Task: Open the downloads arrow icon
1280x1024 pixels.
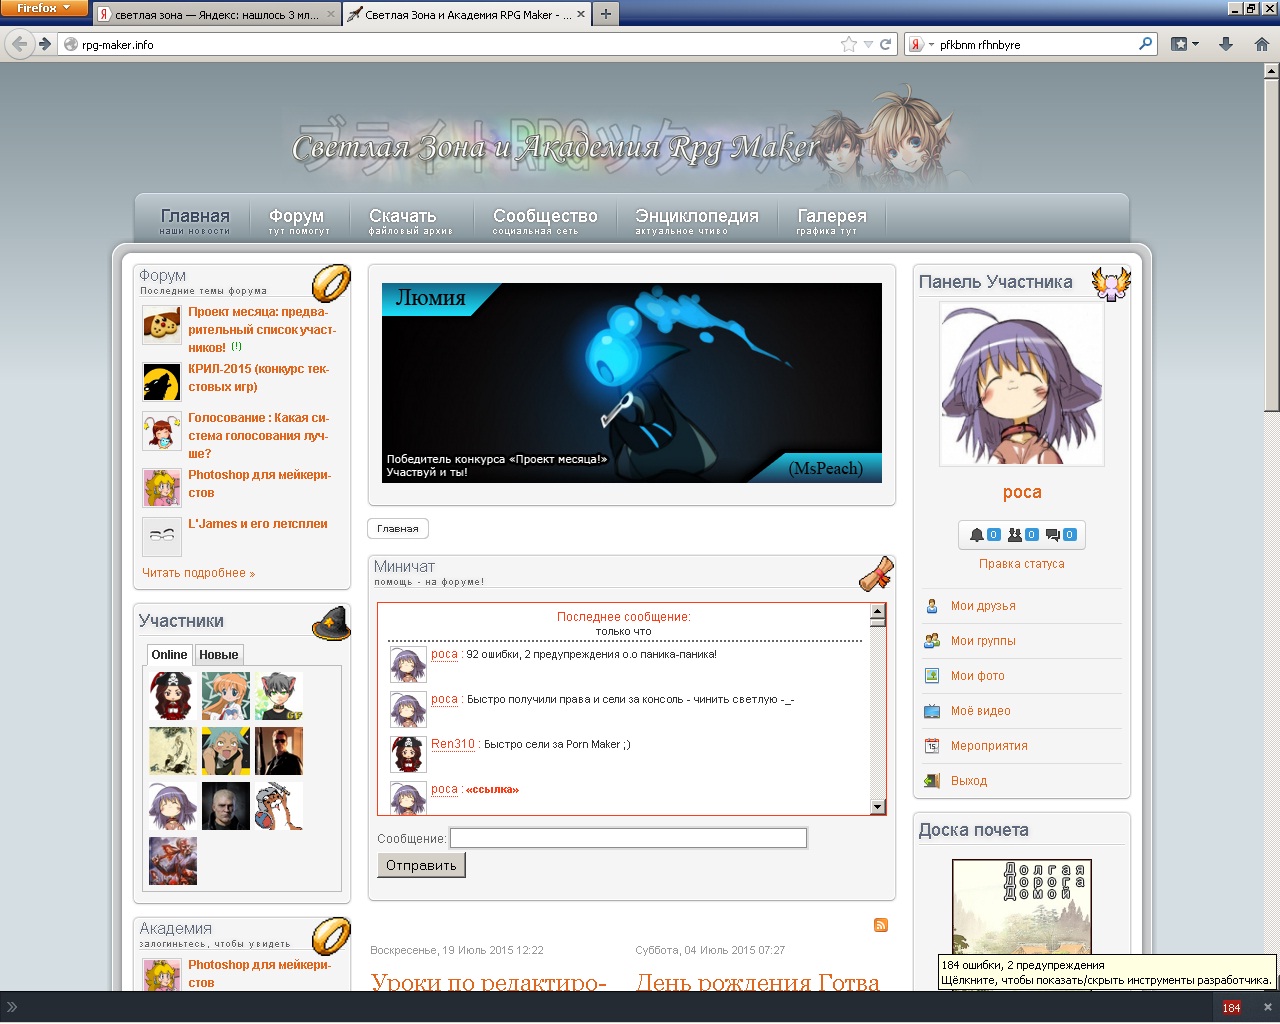Action: coord(1226,44)
